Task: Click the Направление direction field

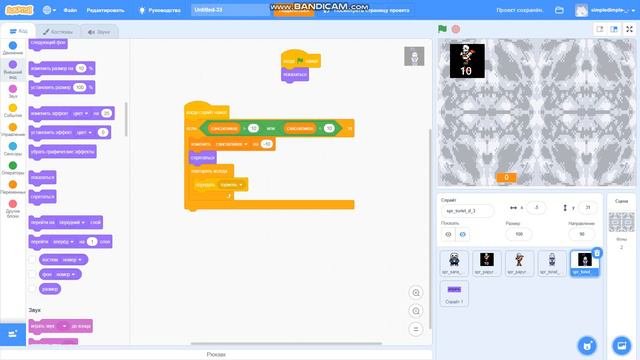Action: [x=582, y=234]
